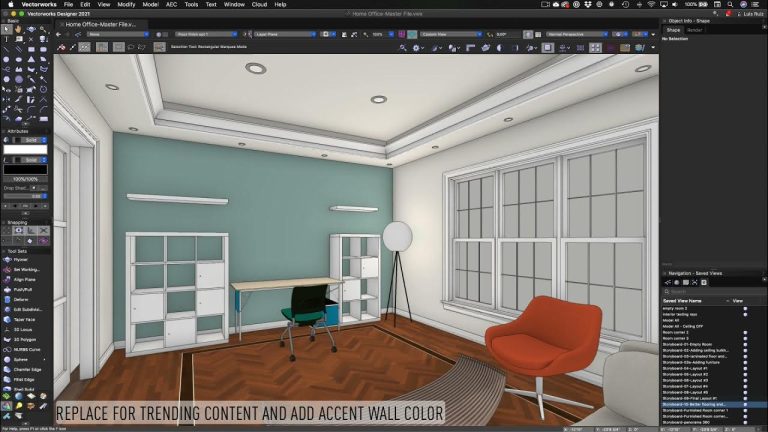The image size is (768, 432).
Task: Select saved view Storyboard-01-Empty Room
Action: click(698, 344)
